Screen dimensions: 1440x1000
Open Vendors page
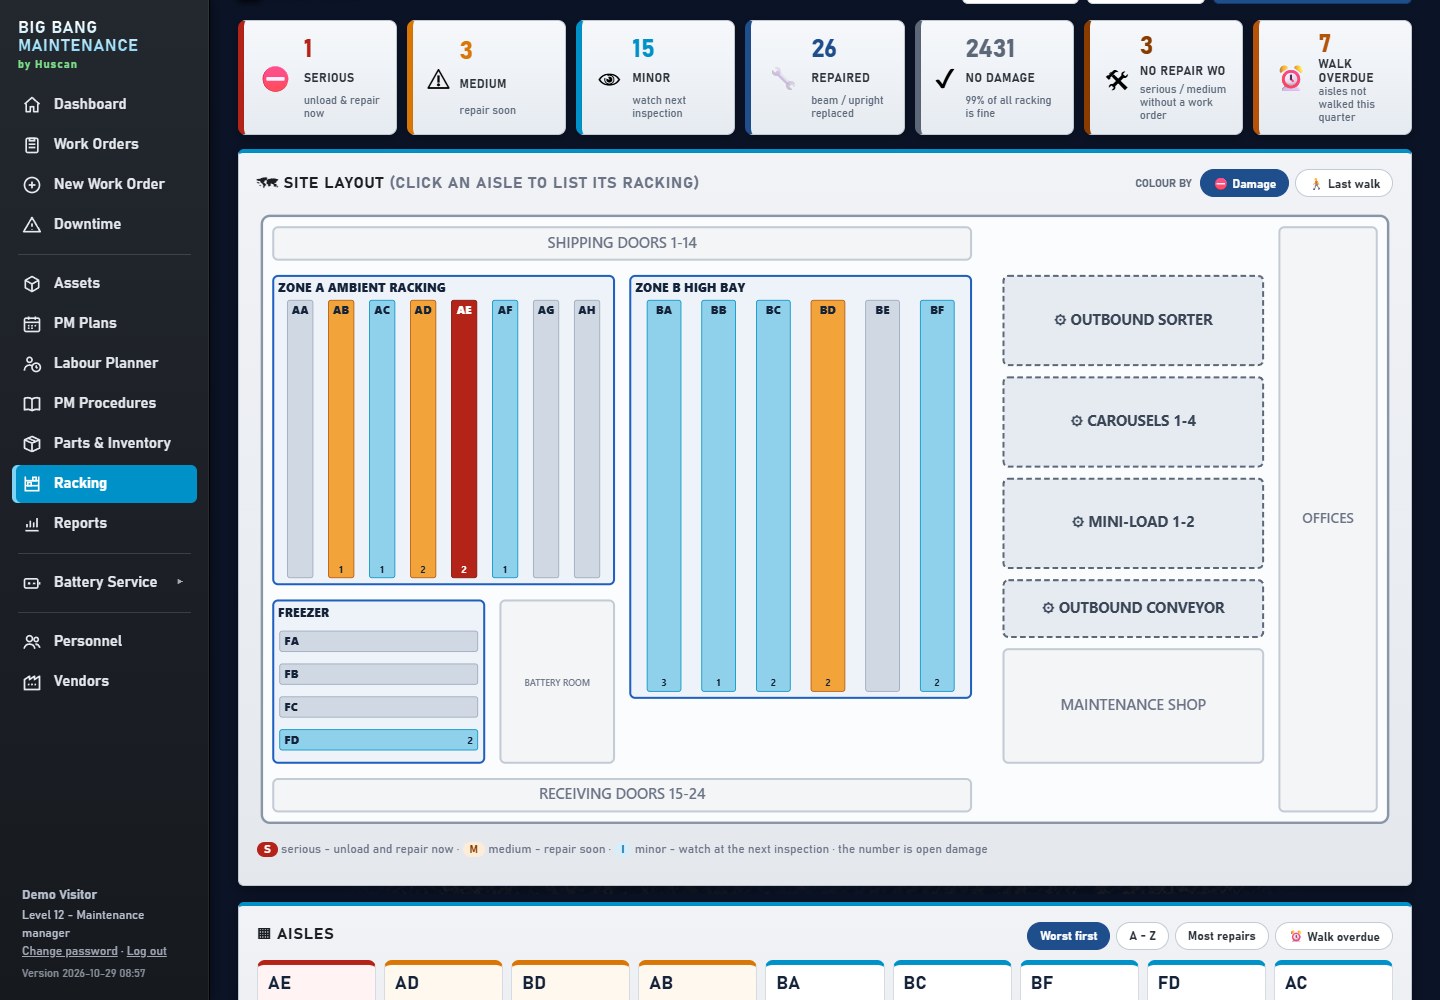point(104,681)
